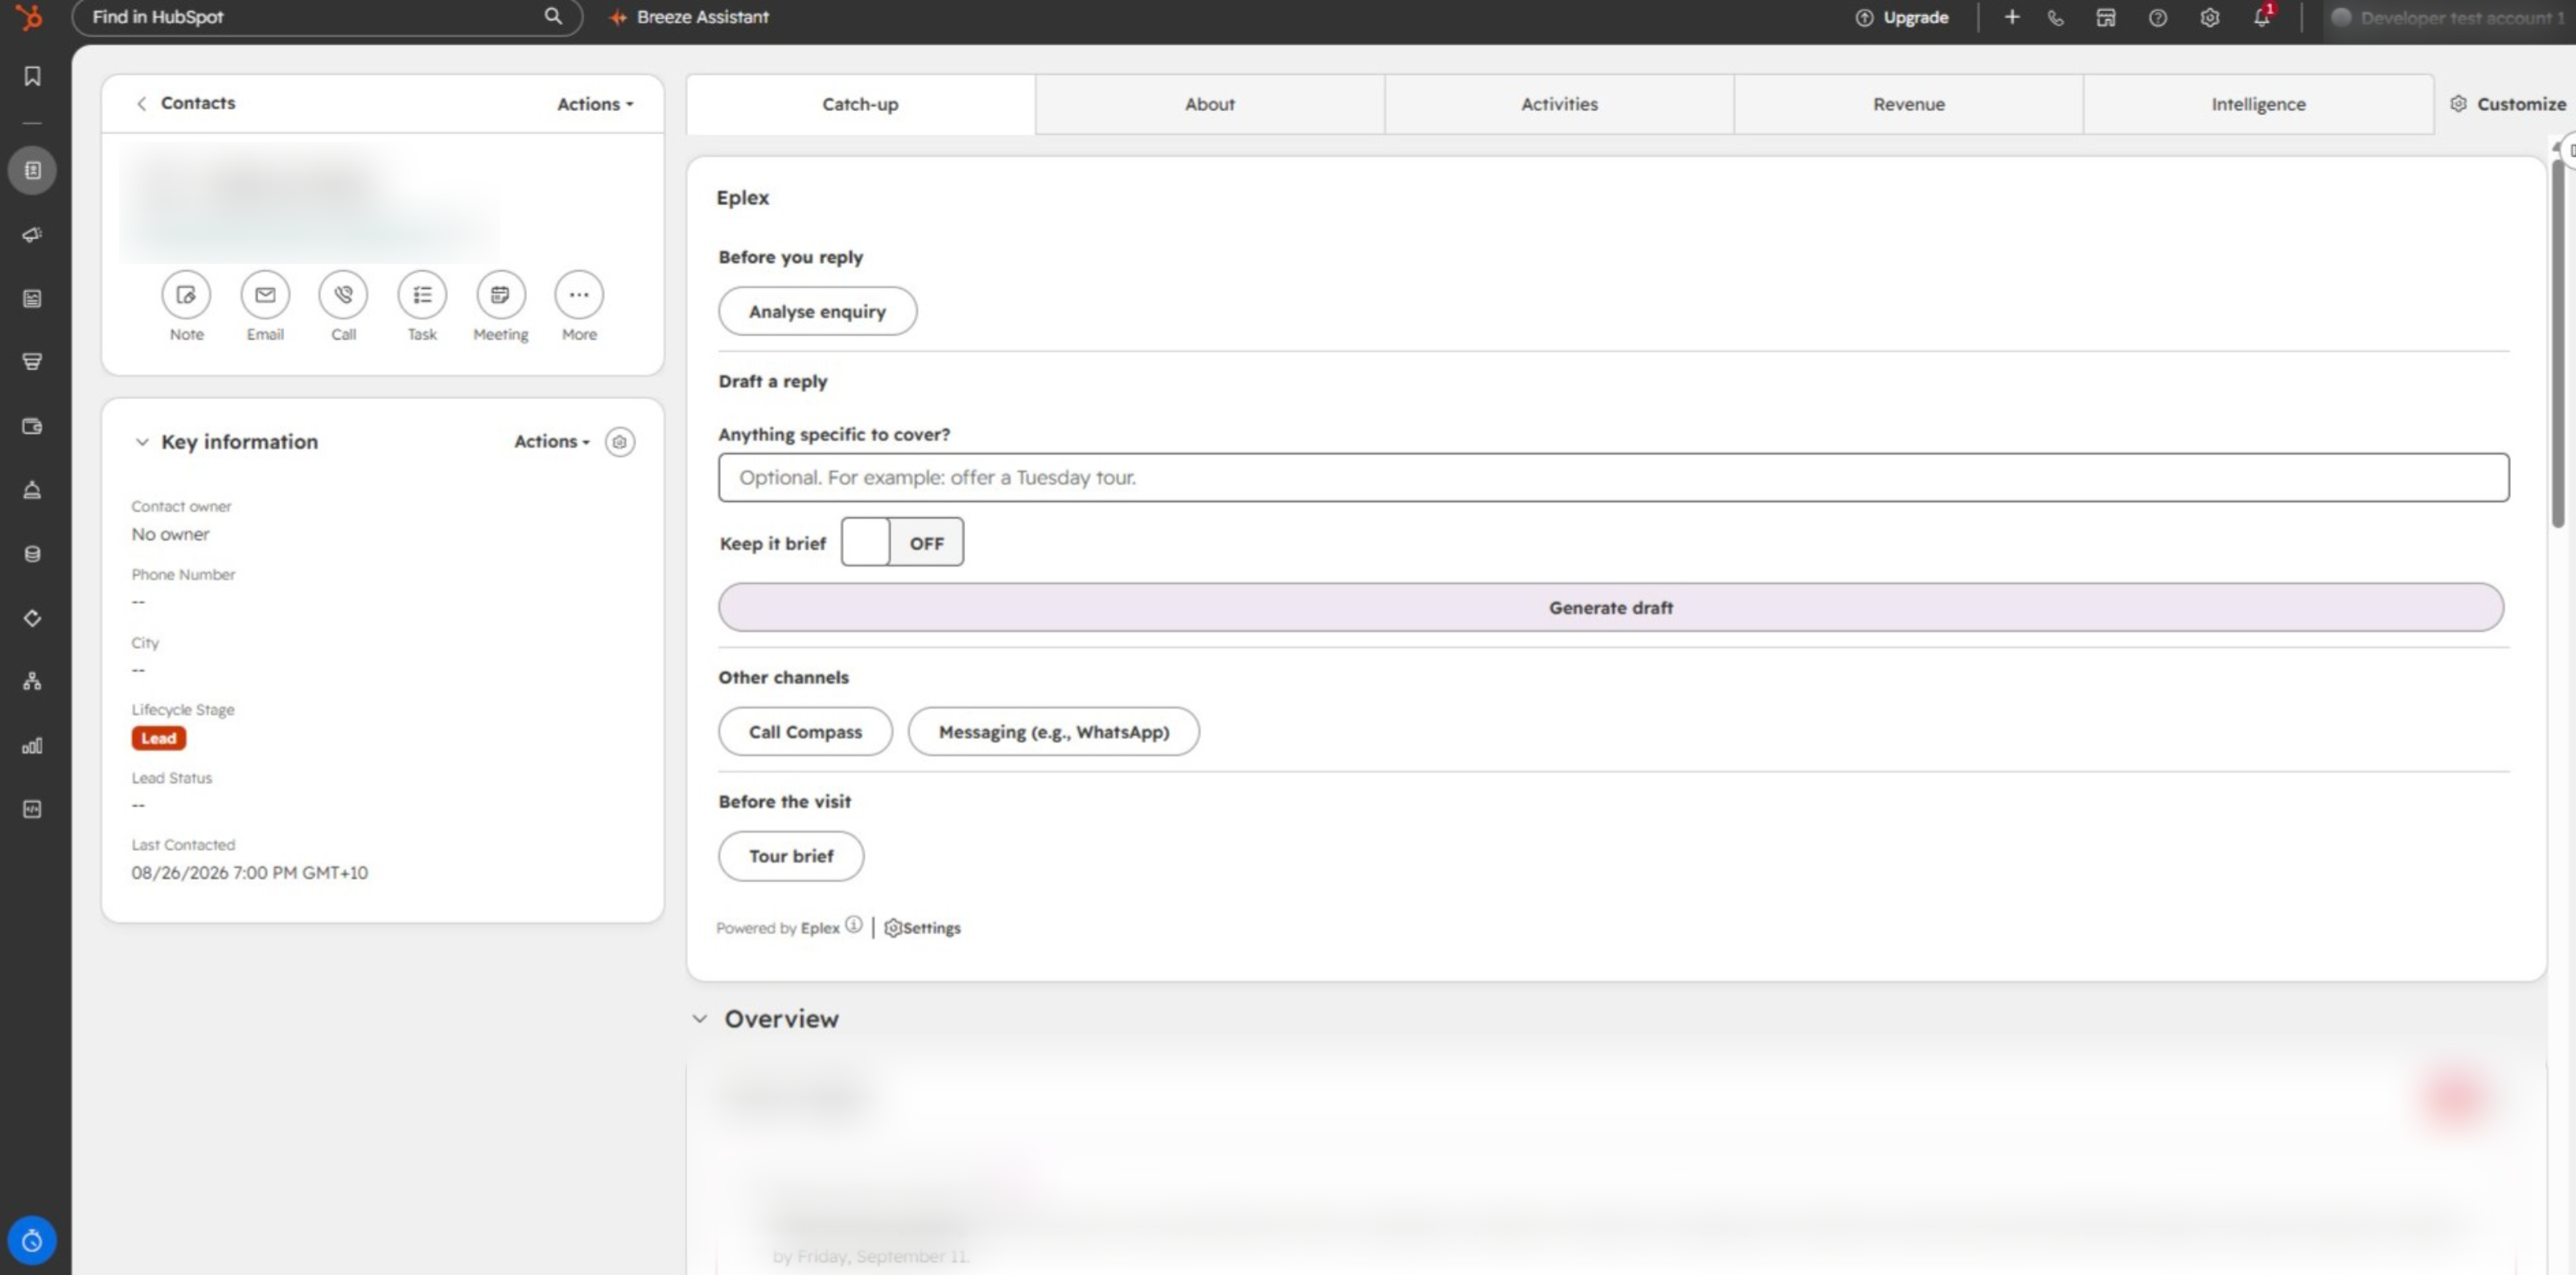Image resolution: width=2576 pixels, height=1275 pixels.
Task: Switch to the Catch-up tab
Action: 860,104
